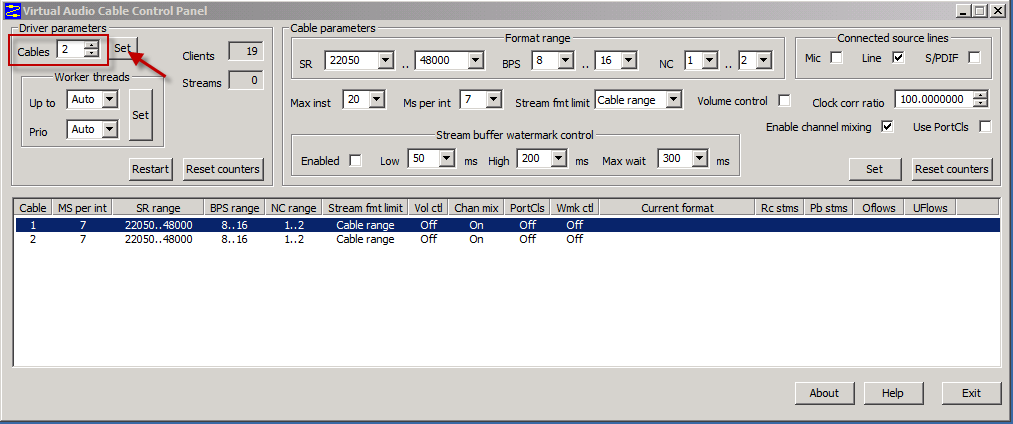Click the Streams count value 0
The height and width of the screenshot is (424, 1013).
pyautogui.click(x=246, y=81)
